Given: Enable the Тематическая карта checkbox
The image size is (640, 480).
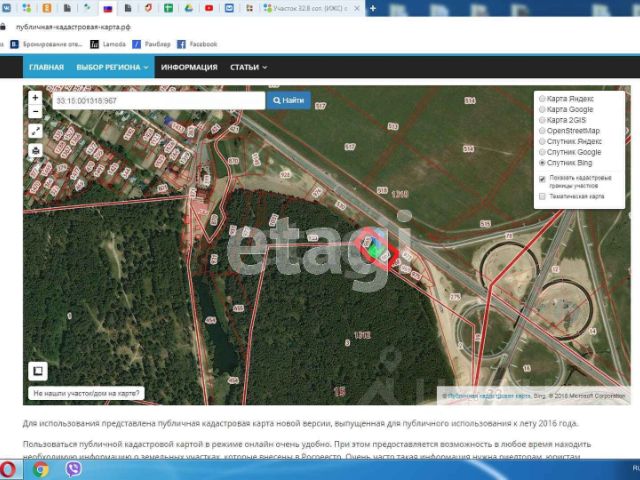Looking at the screenshot, I should click(x=542, y=196).
